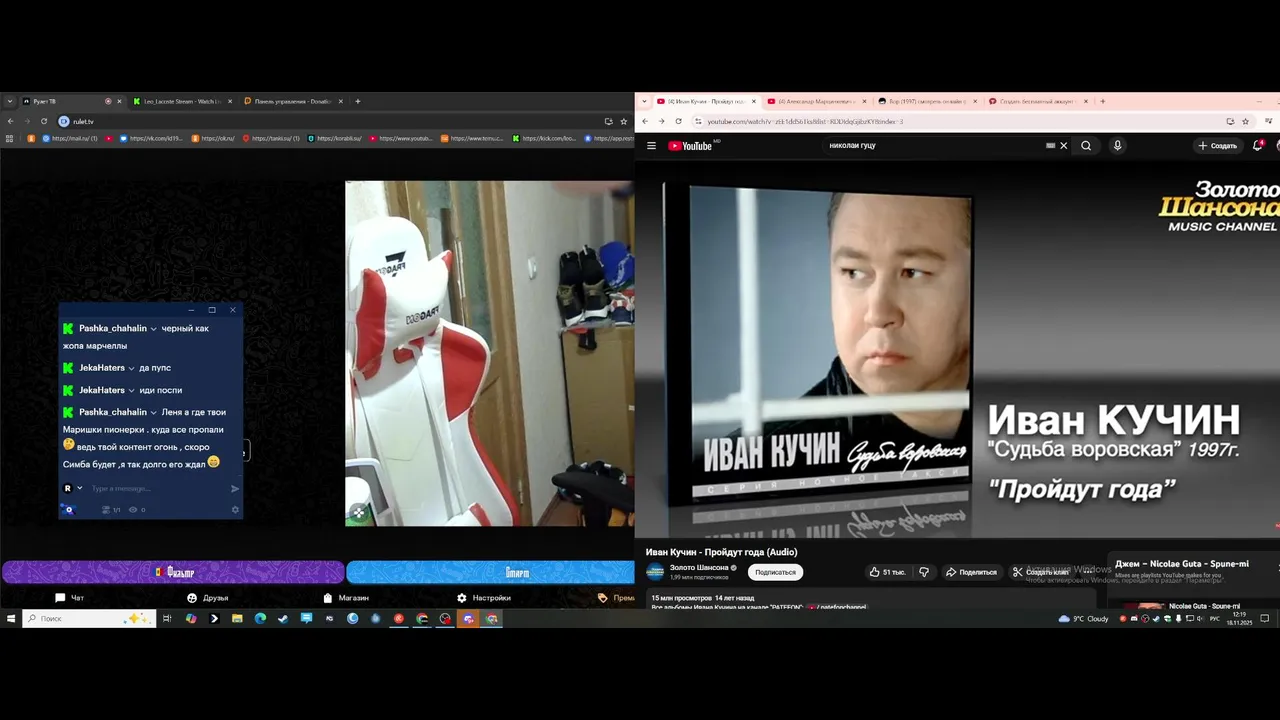Image resolution: width=1280 pixels, height=720 pixels.
Task: Click the Подписаться button
Action: coord(775,572)
